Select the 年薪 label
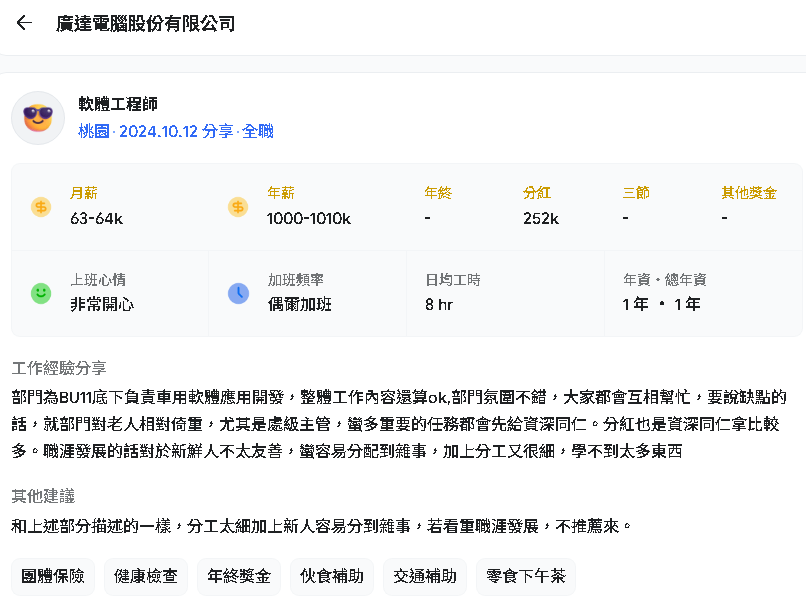806x597 pixels. pyautogui.click(x=281, y=193)
